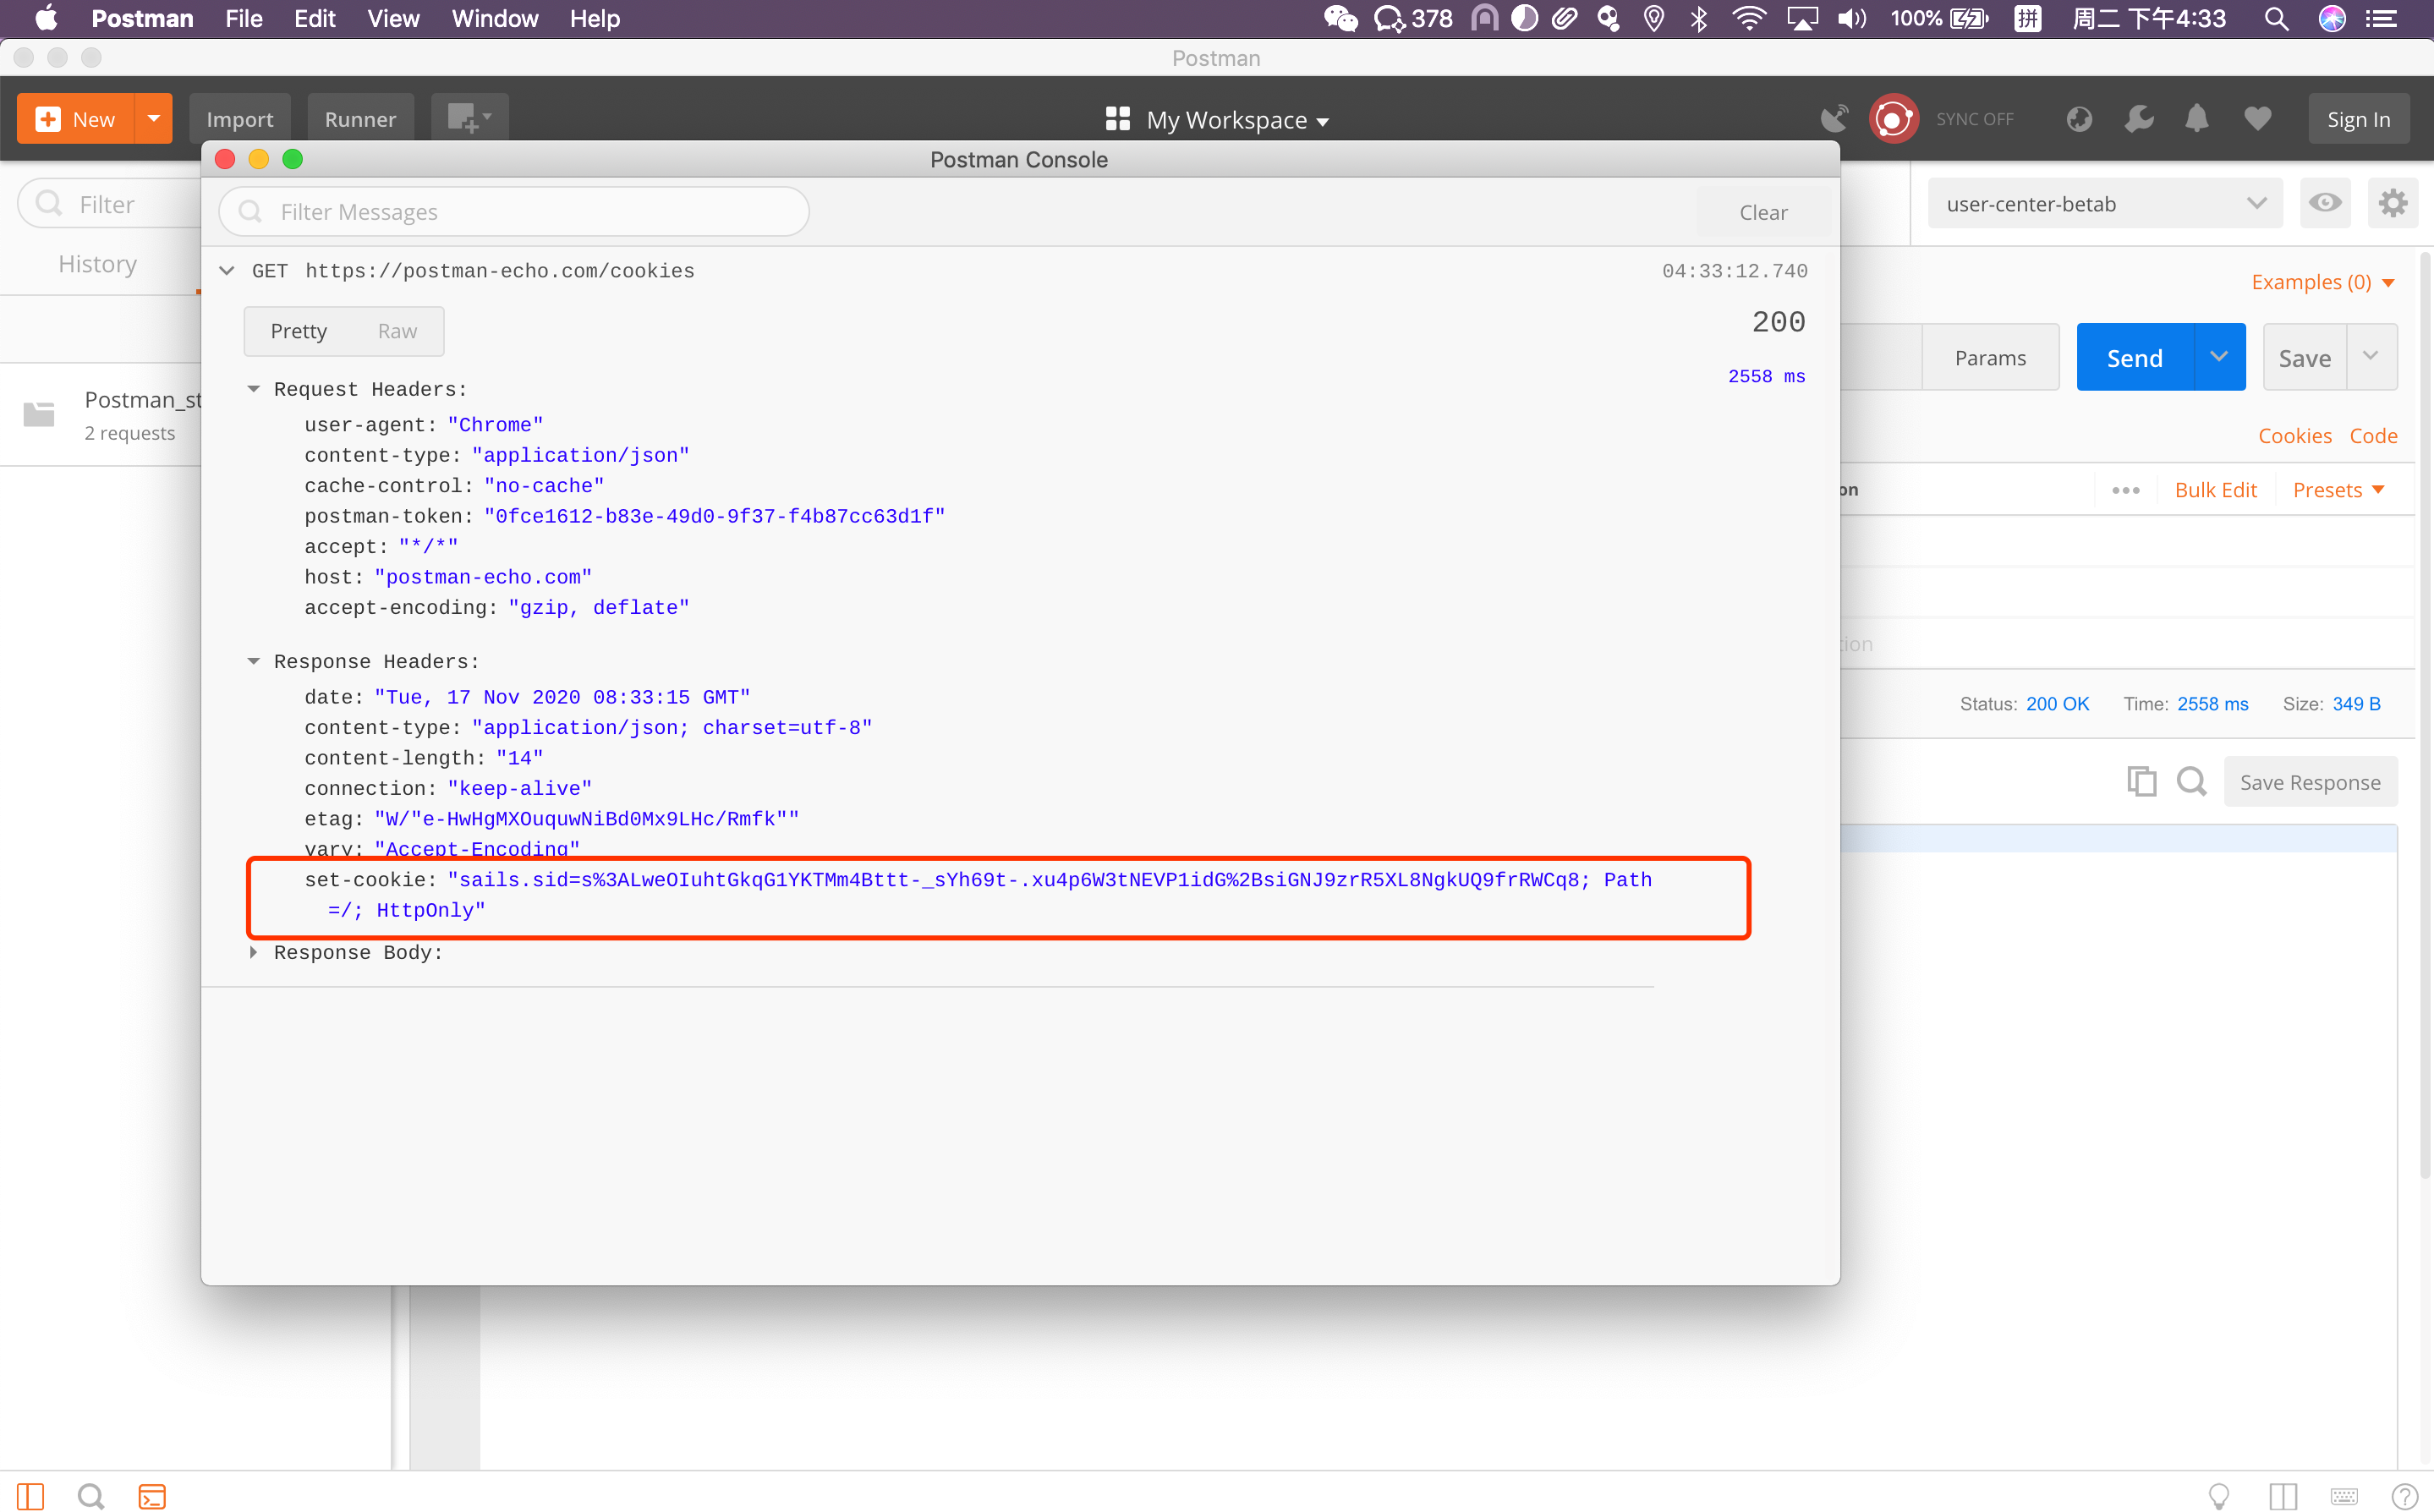The width and height of the screenshot is (2434, 1512).
Task: Open the Code link
Action: click(2373, 436)
